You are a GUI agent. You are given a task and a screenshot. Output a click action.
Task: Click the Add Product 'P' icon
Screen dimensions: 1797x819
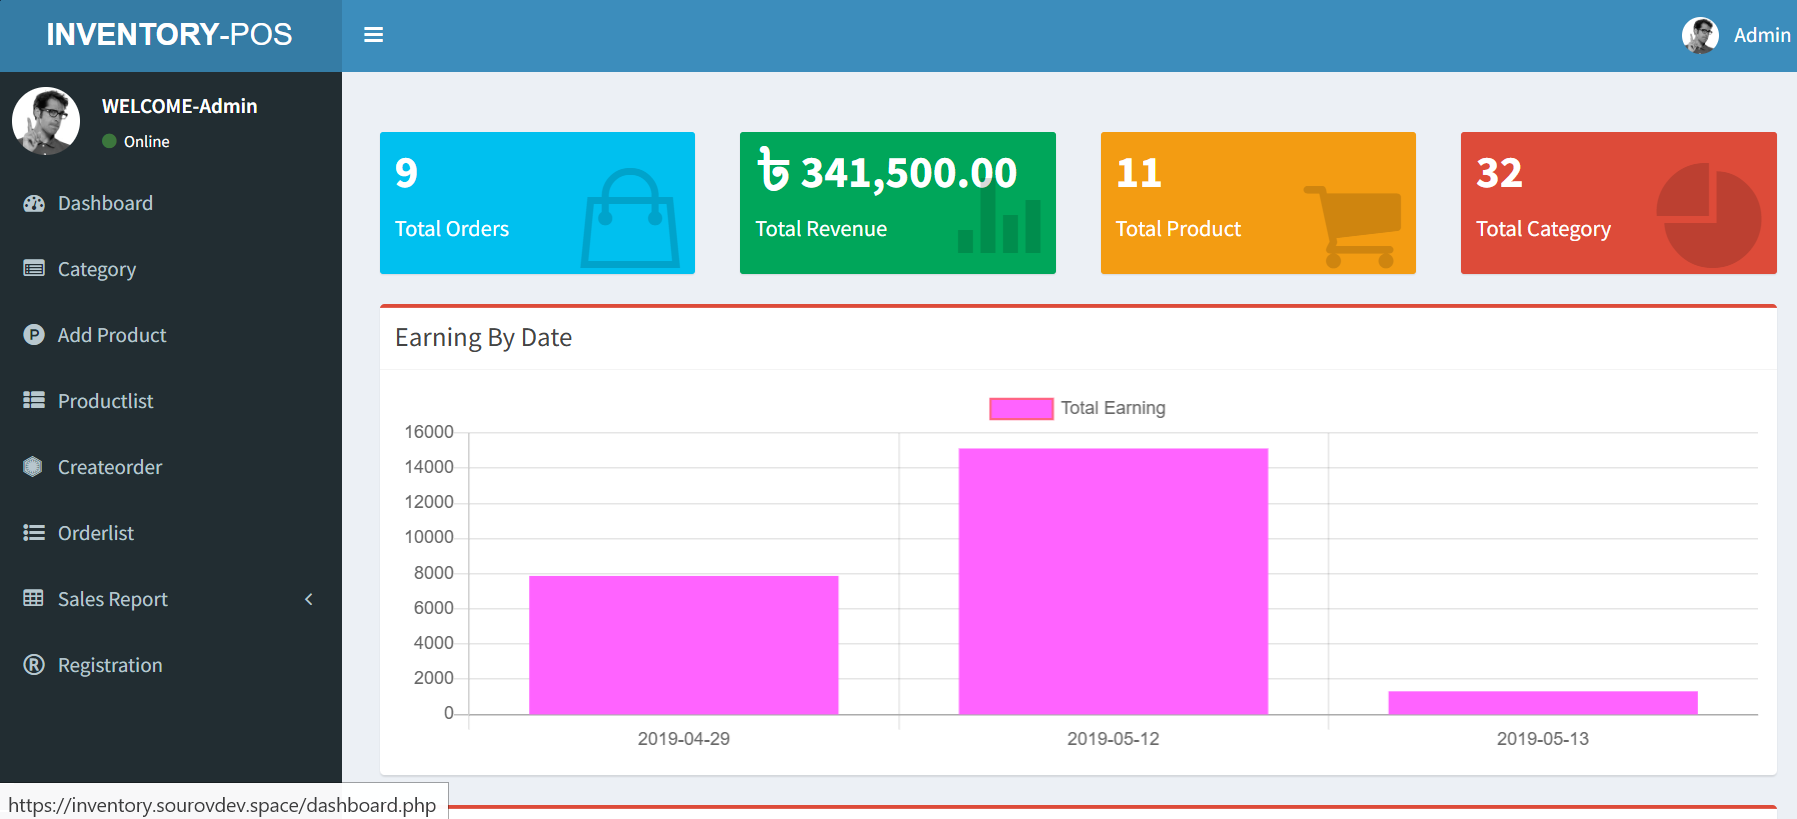(x=34, y=335)
